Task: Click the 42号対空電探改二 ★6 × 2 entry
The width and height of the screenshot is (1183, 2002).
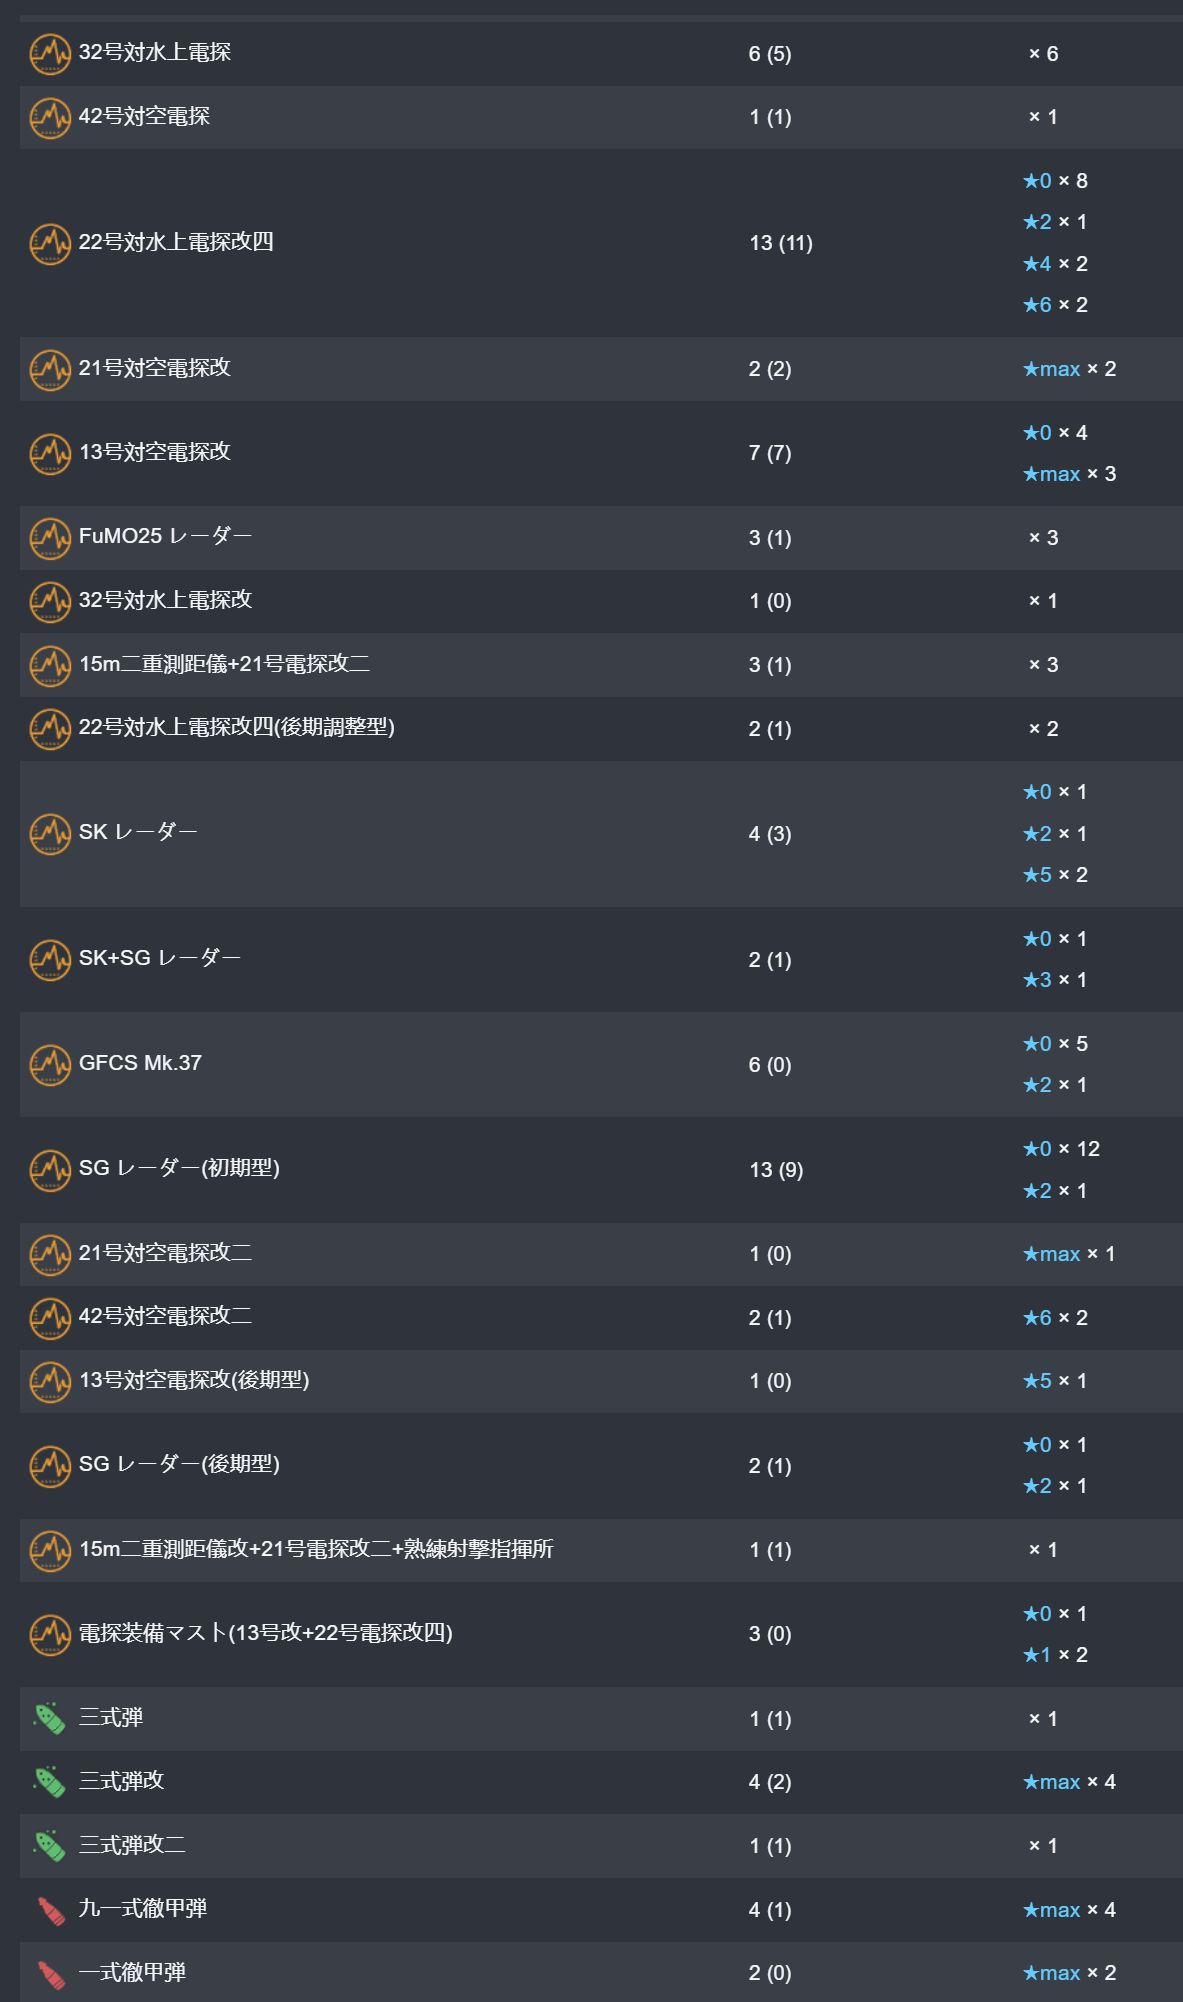Action: point(1055,1318)
